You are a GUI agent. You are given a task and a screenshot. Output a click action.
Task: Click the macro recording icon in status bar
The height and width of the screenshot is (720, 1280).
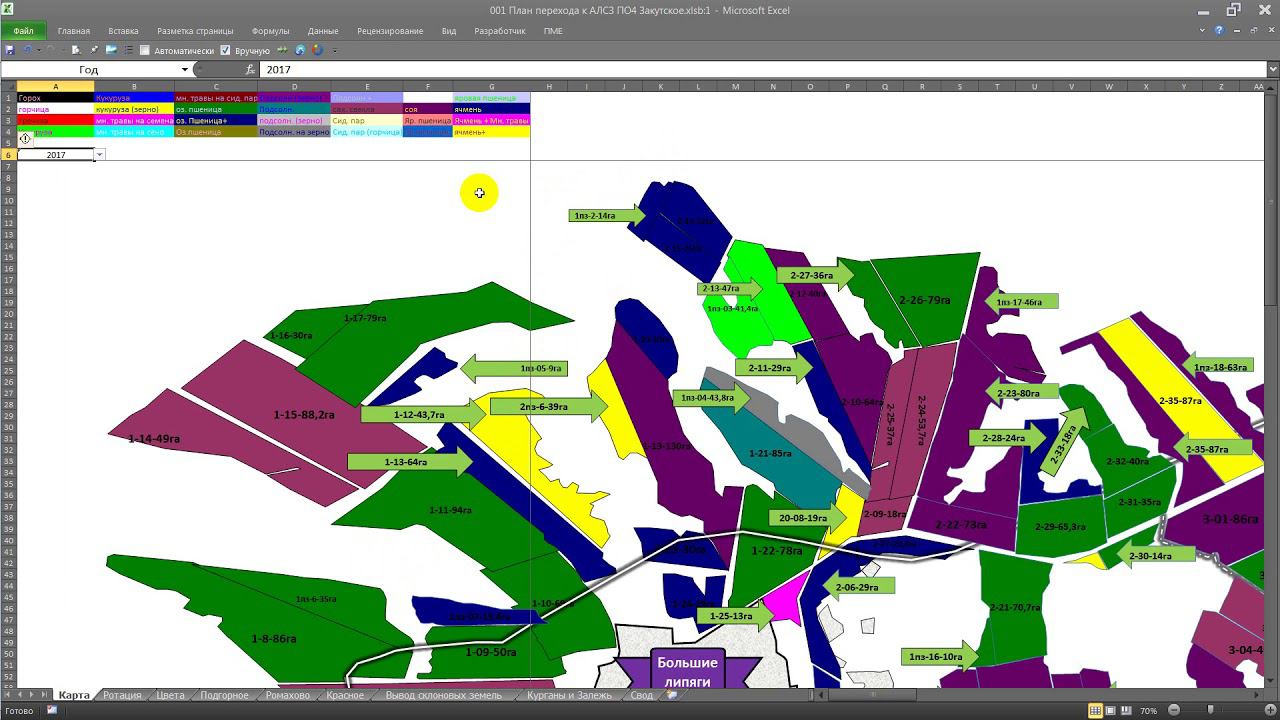click(x=52, y=711)
